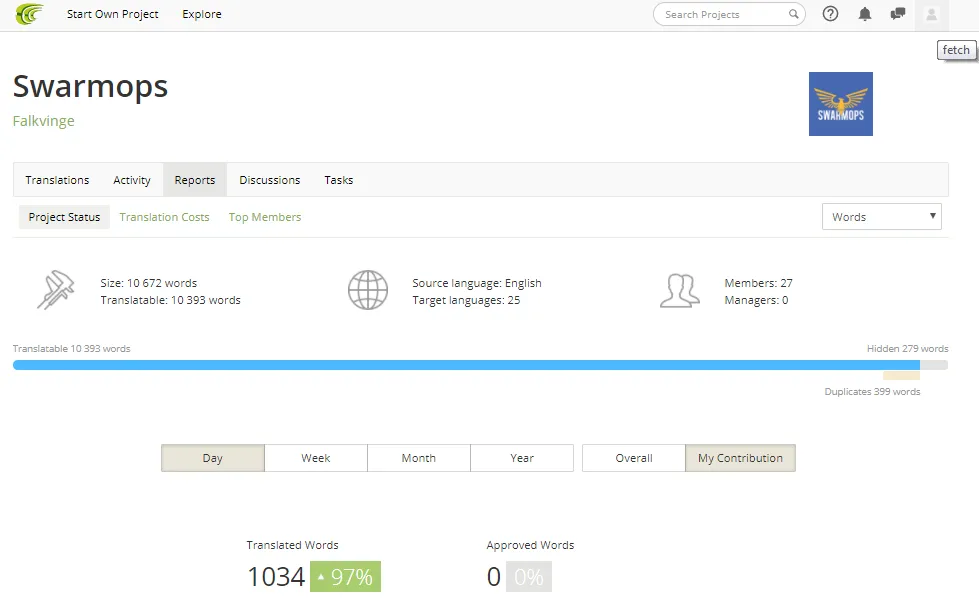Screen dimensions: 979x601
Task: Select the Month period toggle
Action: 419,458
